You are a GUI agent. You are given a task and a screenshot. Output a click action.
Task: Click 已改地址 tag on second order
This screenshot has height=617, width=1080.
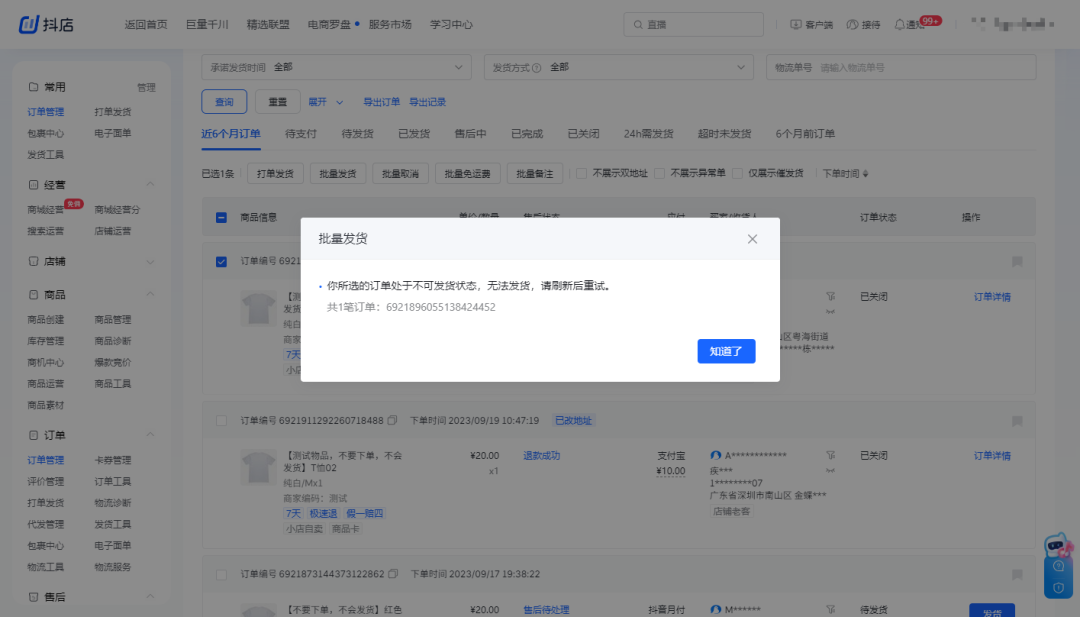[573, 420]
